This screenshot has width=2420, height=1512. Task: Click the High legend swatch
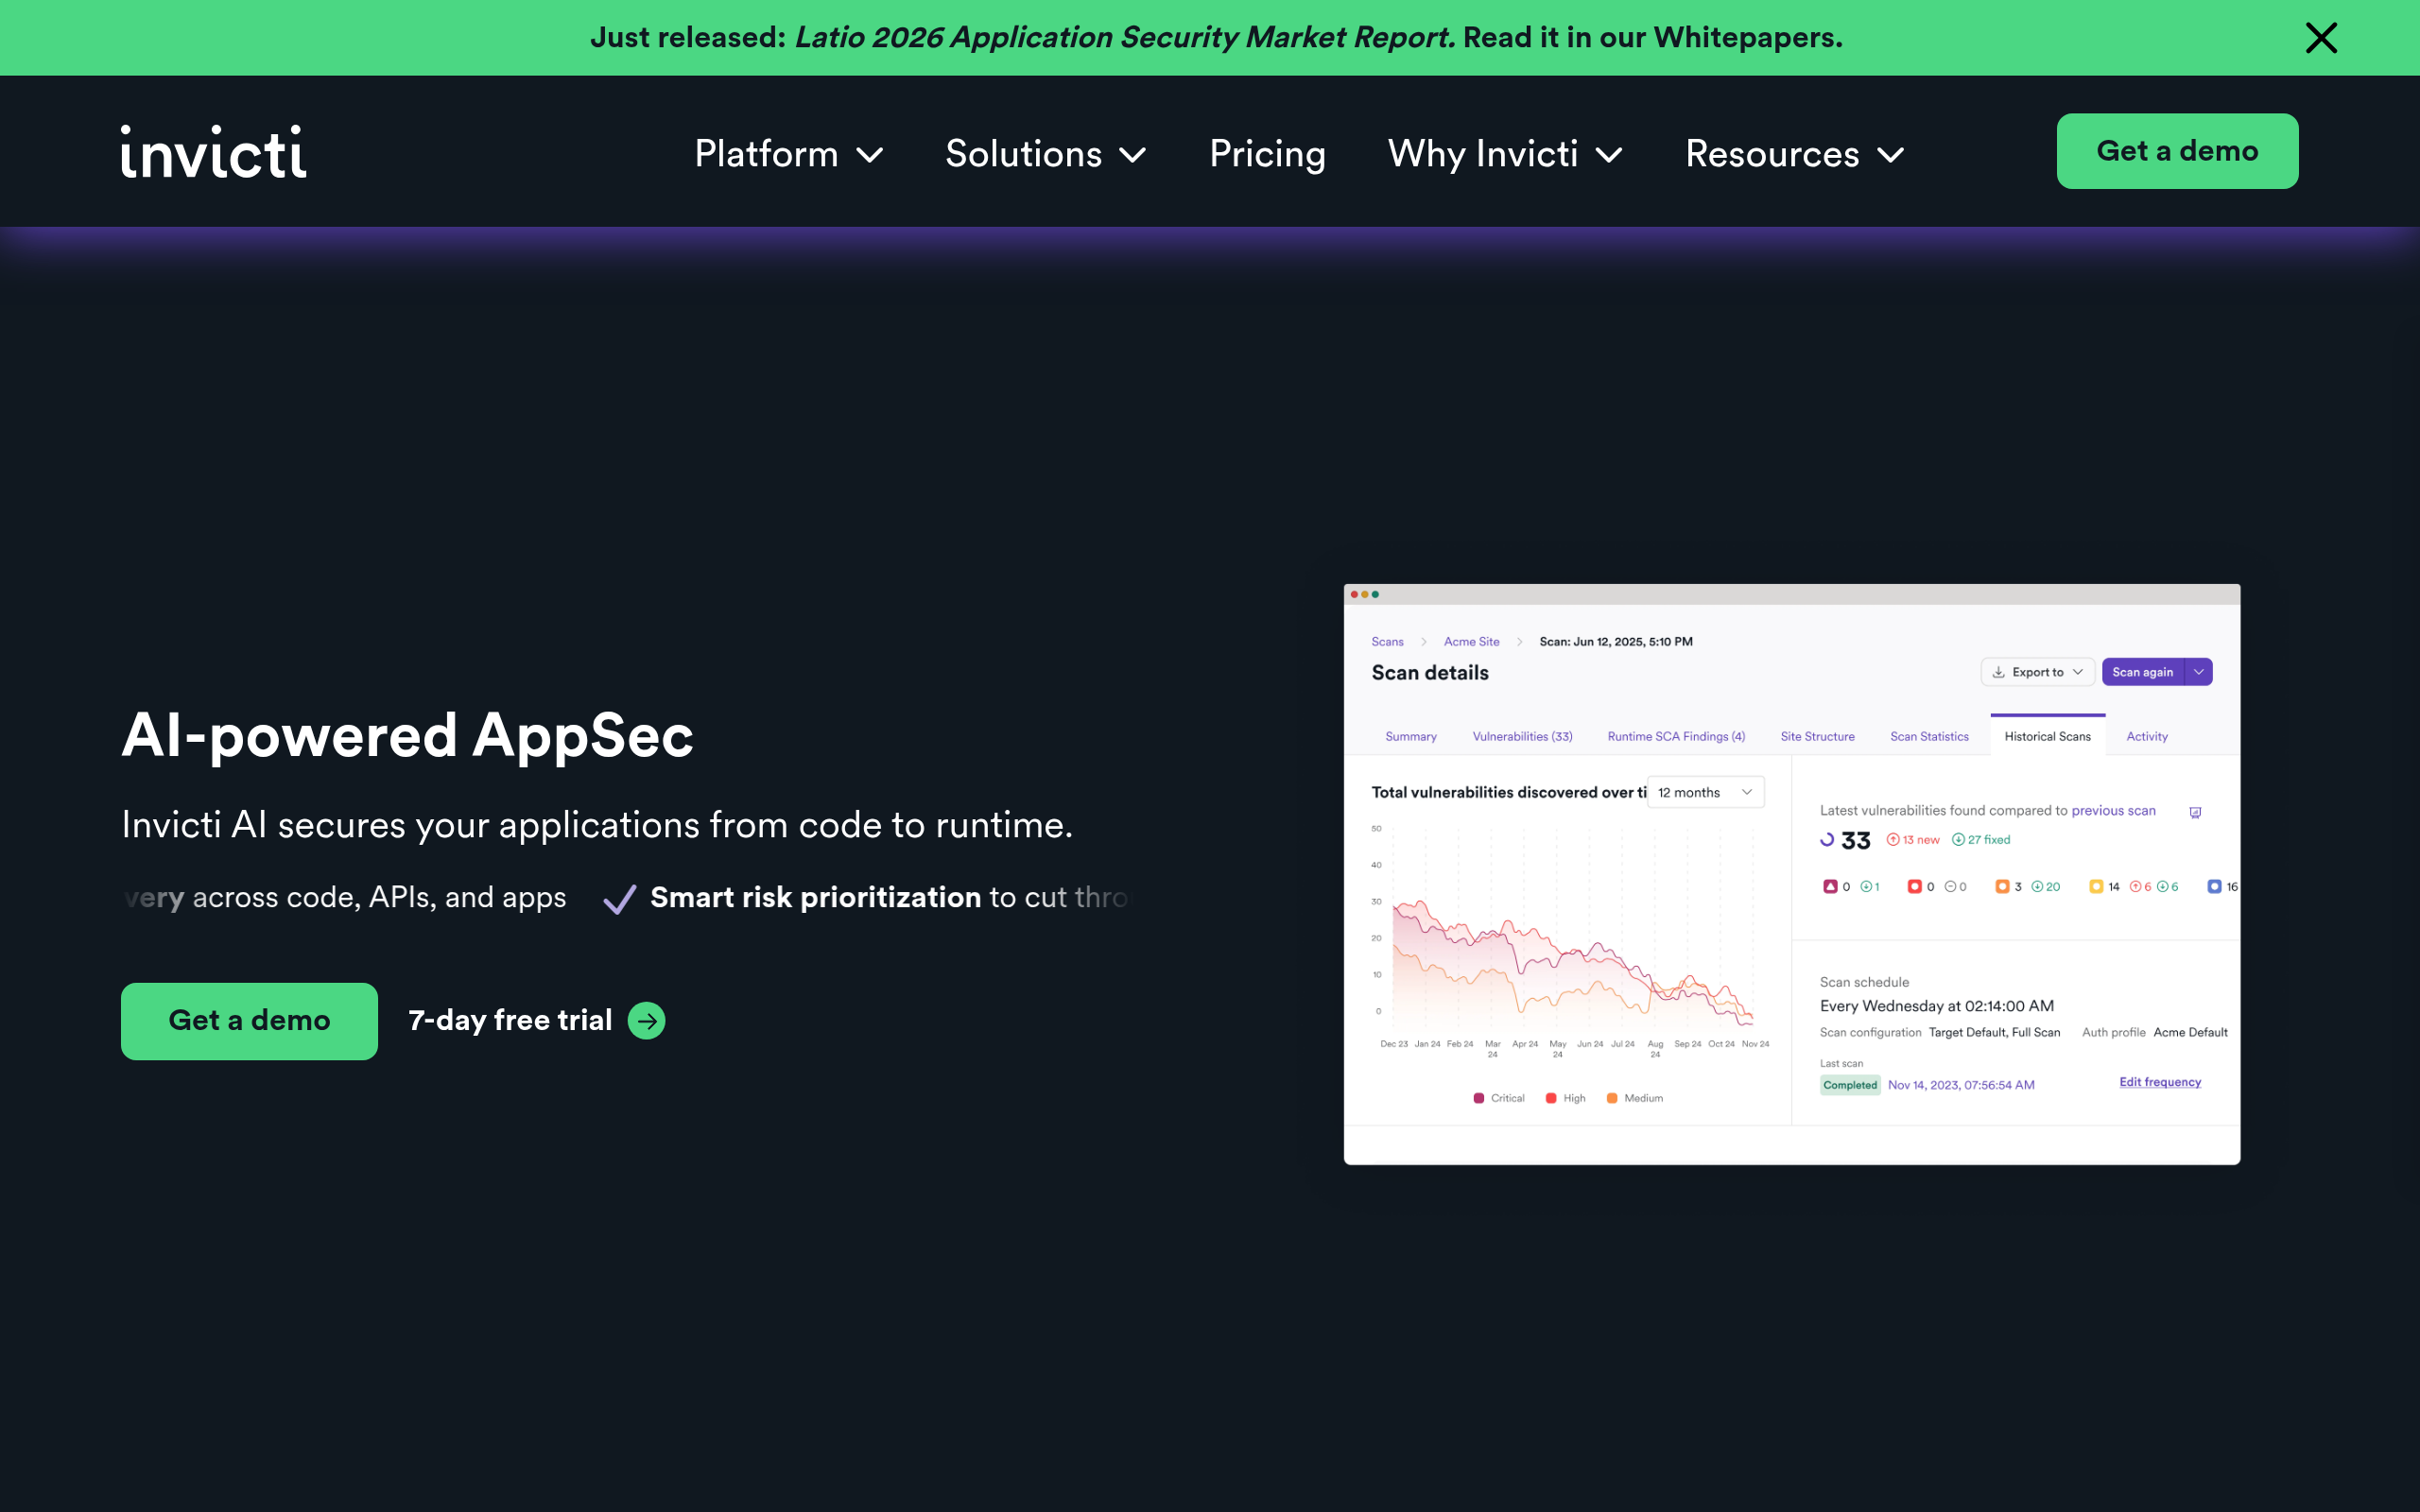pos(1551,1098)
